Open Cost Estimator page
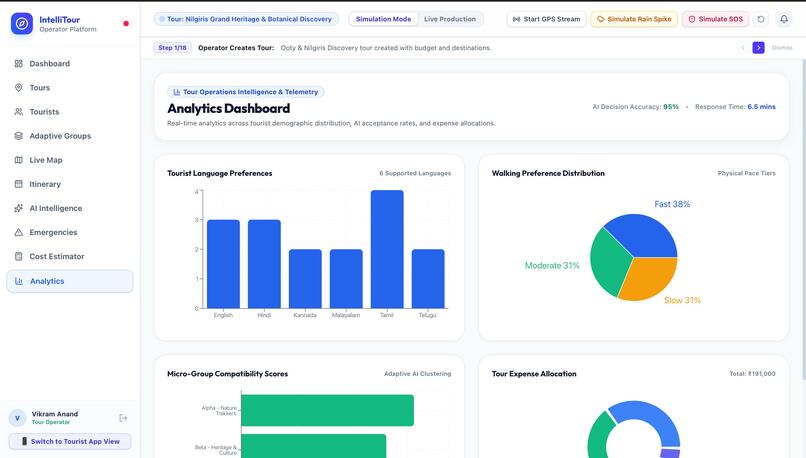 (x=69, y=256)
